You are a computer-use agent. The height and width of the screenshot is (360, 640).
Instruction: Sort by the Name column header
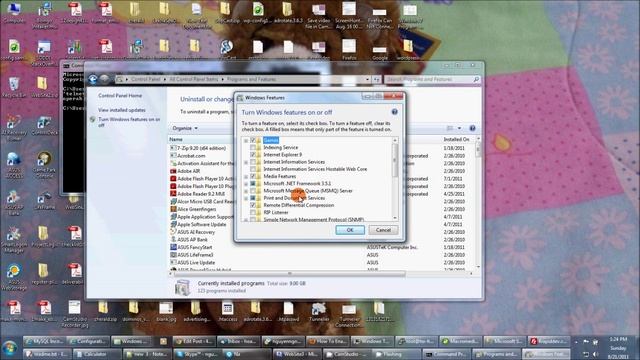point(176,140)
